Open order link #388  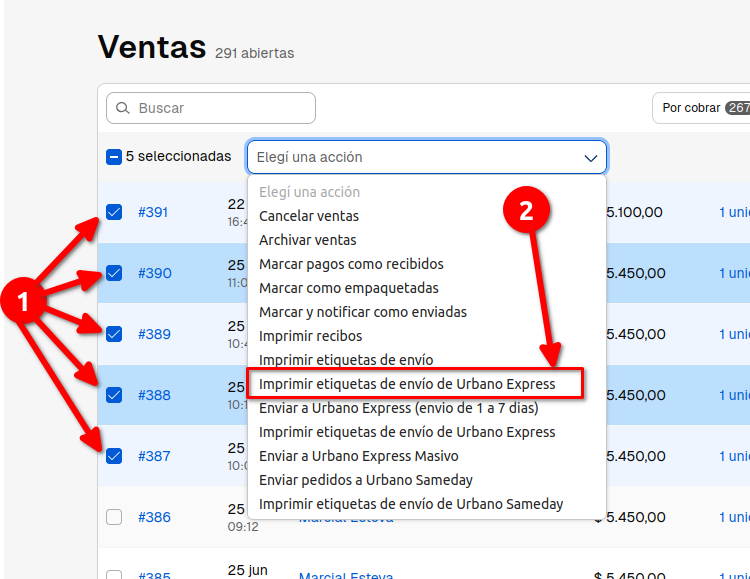(x=155, y=395)
